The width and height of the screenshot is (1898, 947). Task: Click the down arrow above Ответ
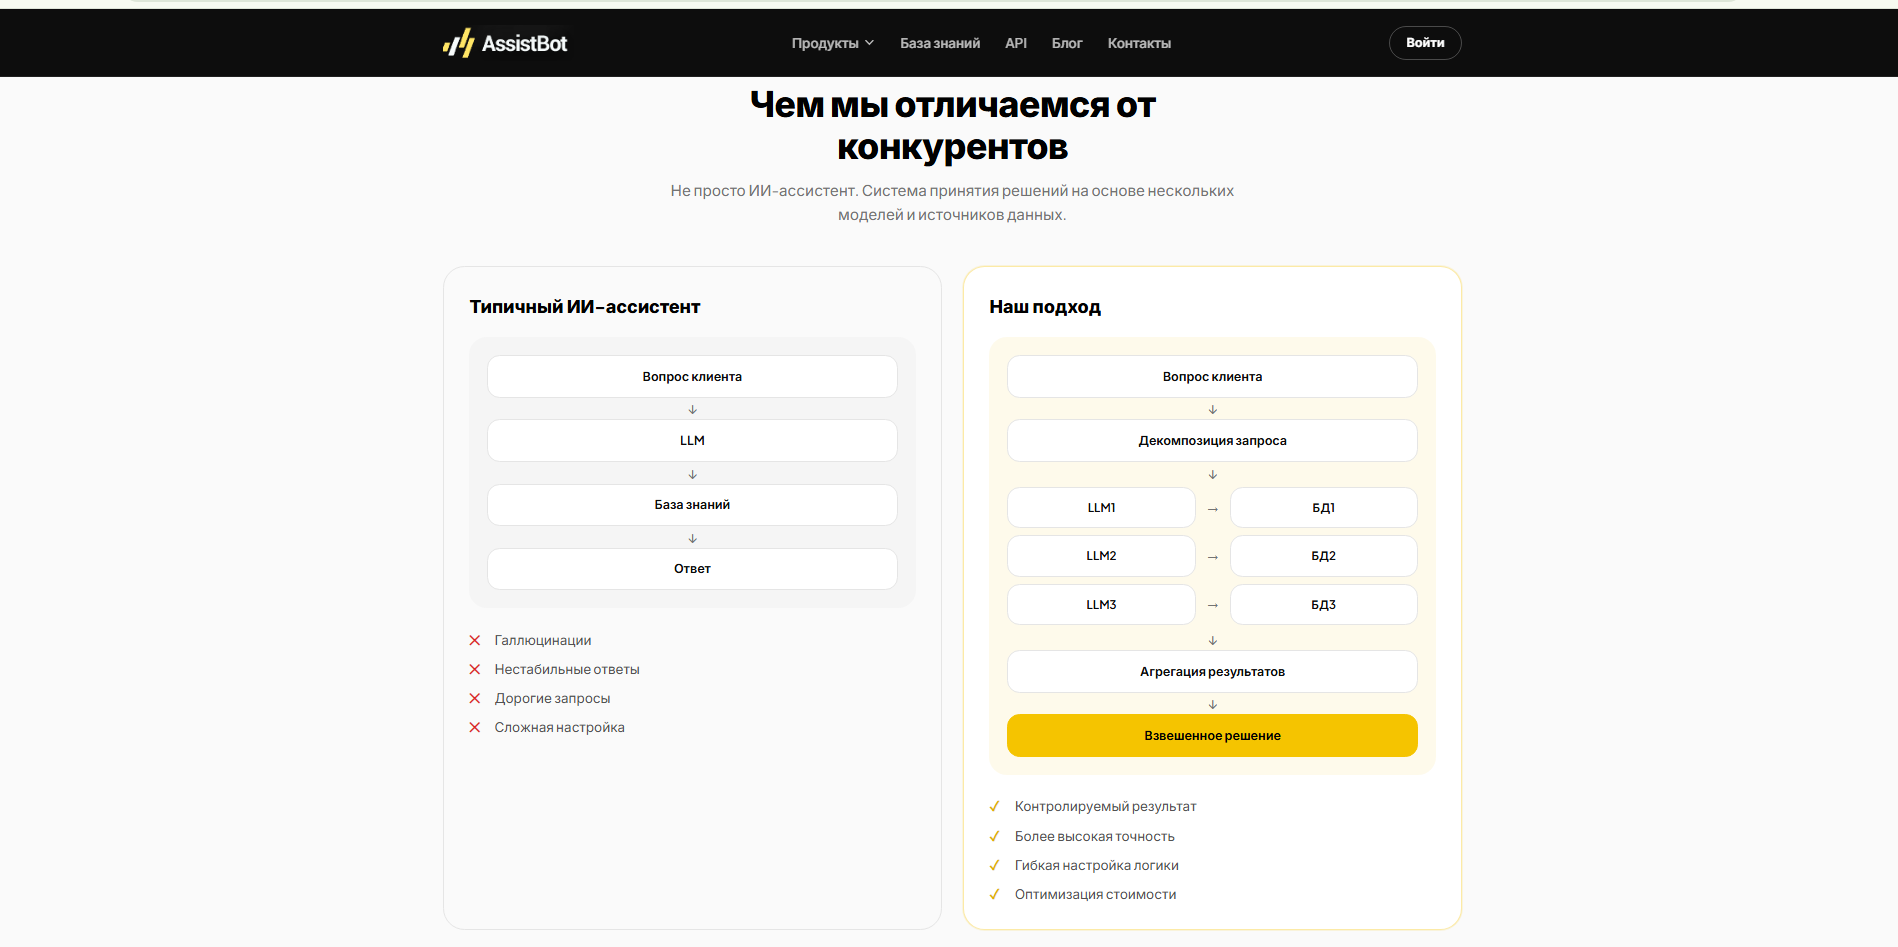[692, 538]
